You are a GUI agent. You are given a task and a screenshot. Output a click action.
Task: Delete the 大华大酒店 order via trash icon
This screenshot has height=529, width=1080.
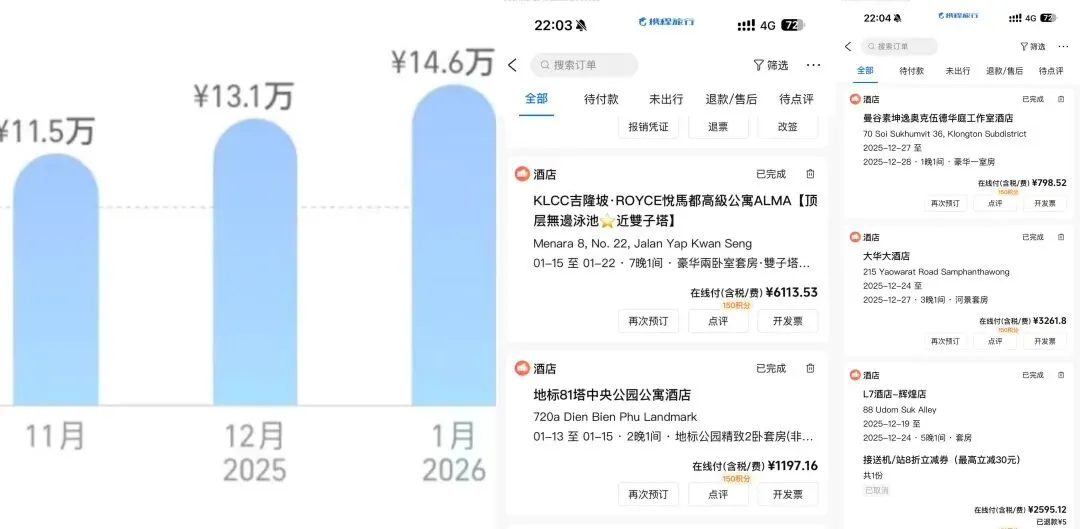(x=1061, y=237)
